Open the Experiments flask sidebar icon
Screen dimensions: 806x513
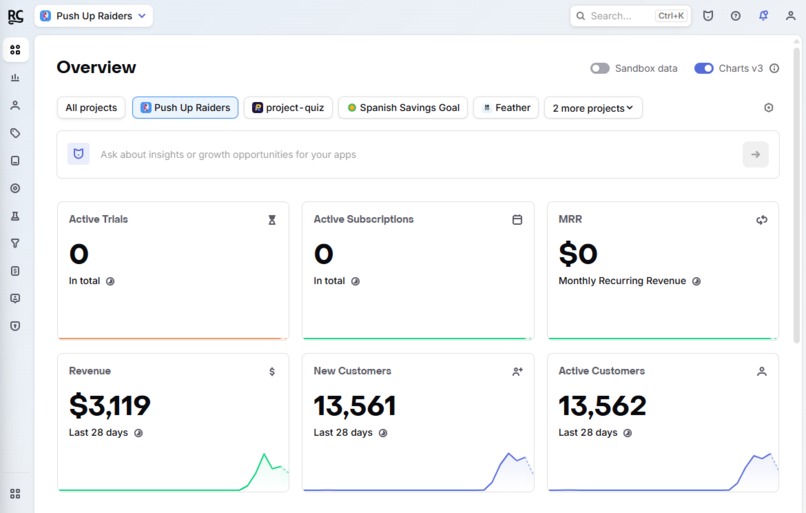click(x=15, y=216)
